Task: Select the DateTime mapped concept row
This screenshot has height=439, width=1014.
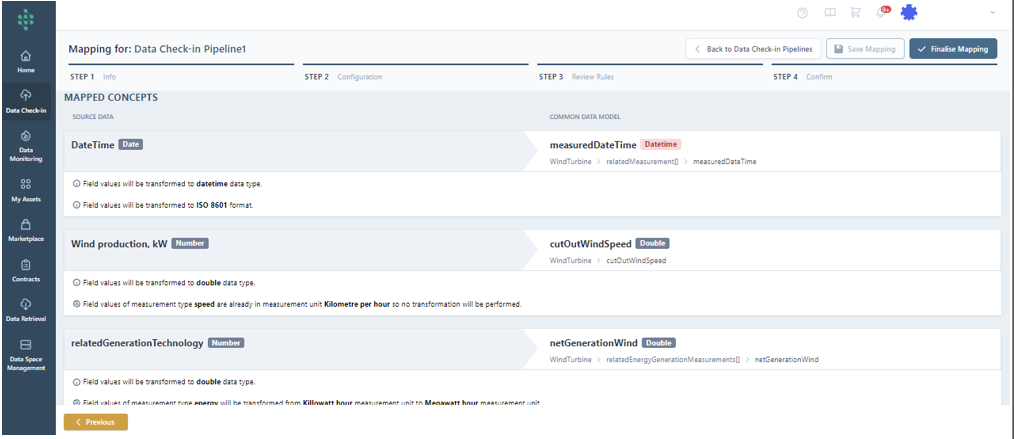Action: click(x=290, y=145)
